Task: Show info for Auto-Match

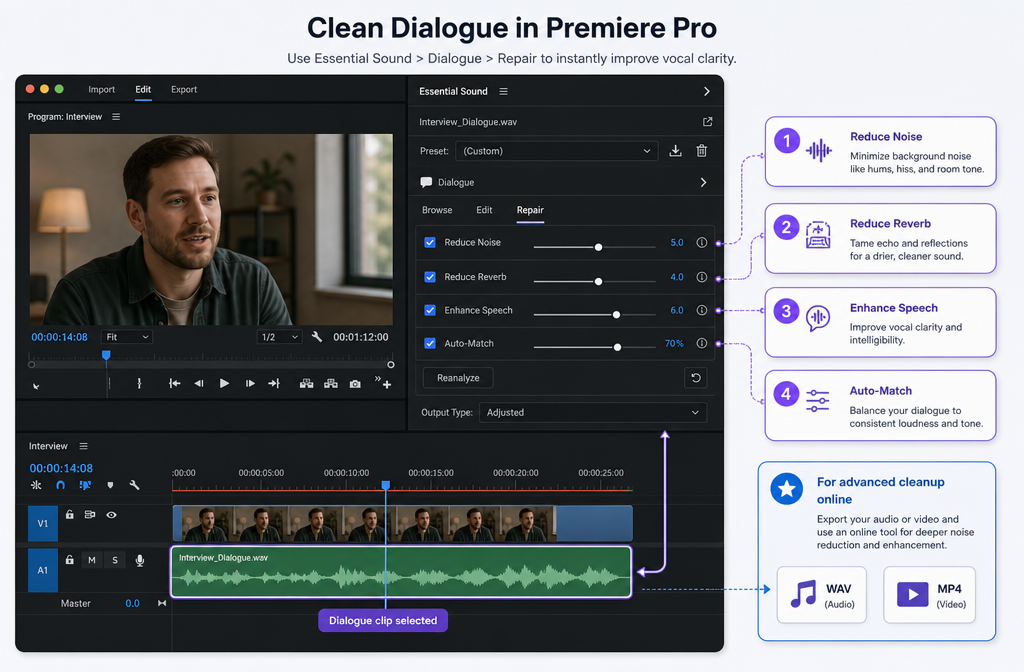Action: [x=701, y=343]
